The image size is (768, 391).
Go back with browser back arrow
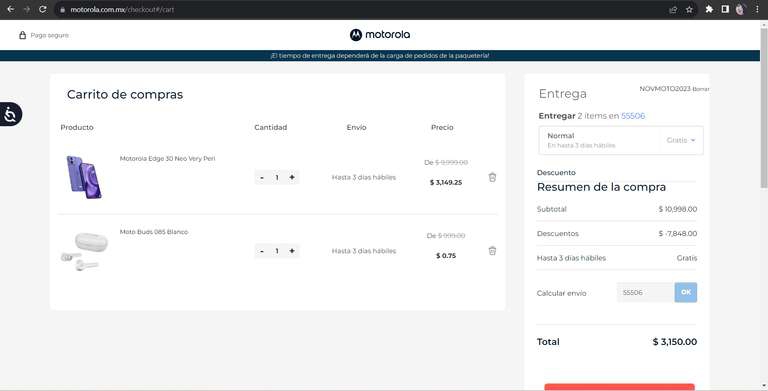coord(10,9)
